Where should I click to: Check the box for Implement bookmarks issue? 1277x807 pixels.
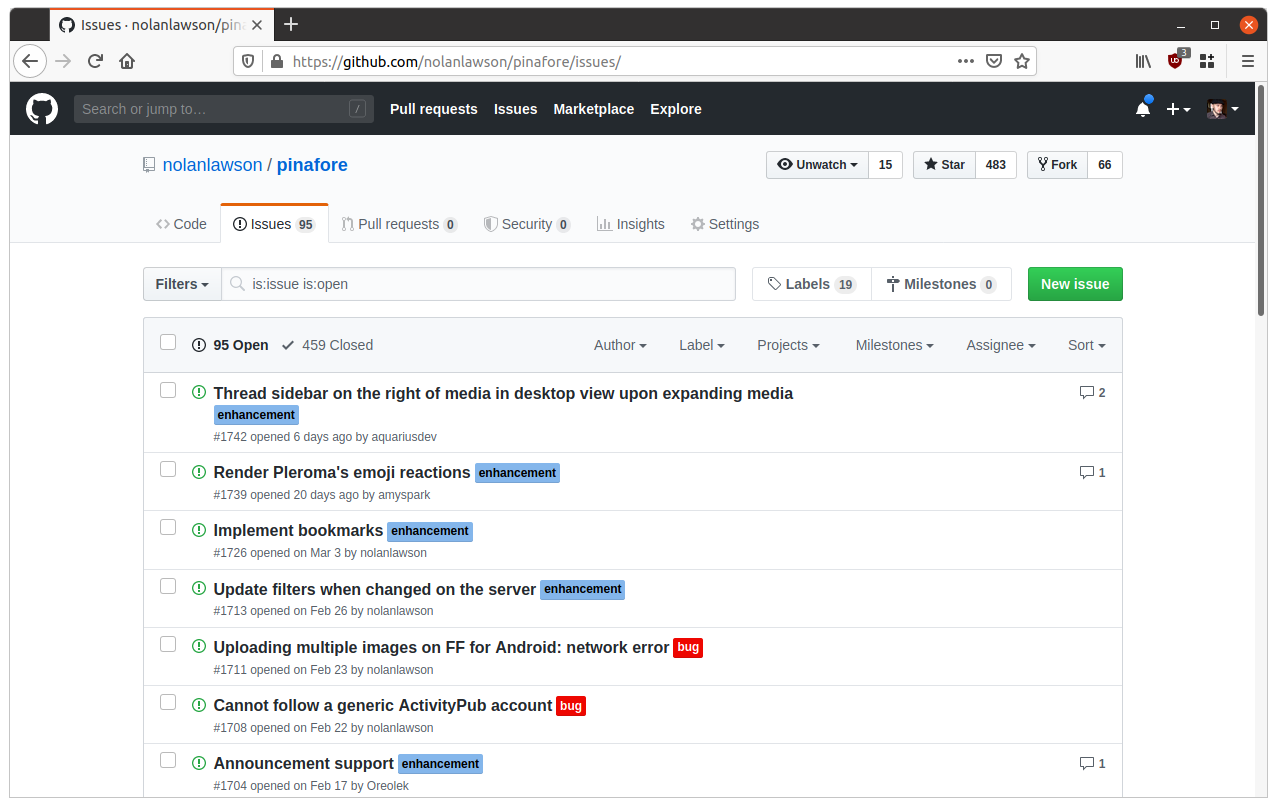pos(168,528)
